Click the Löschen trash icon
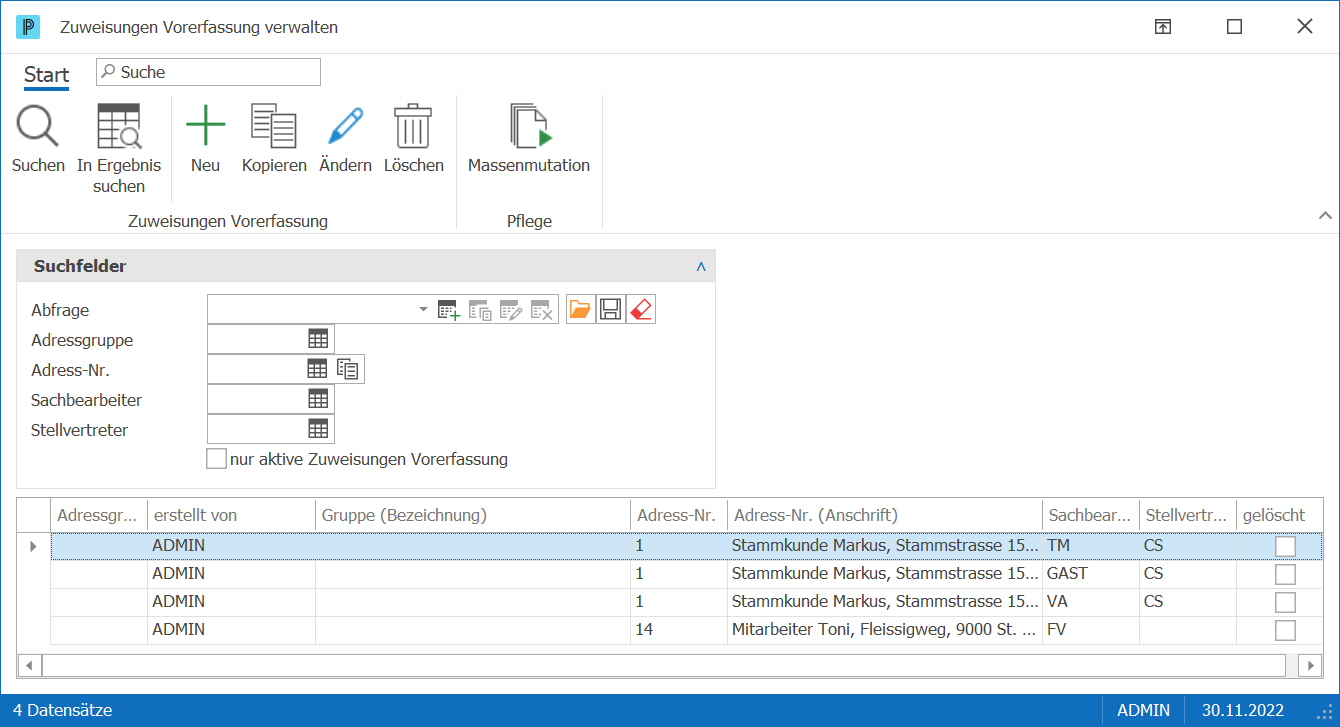Viewport: 1340px width, 727px height. (413, 127)
